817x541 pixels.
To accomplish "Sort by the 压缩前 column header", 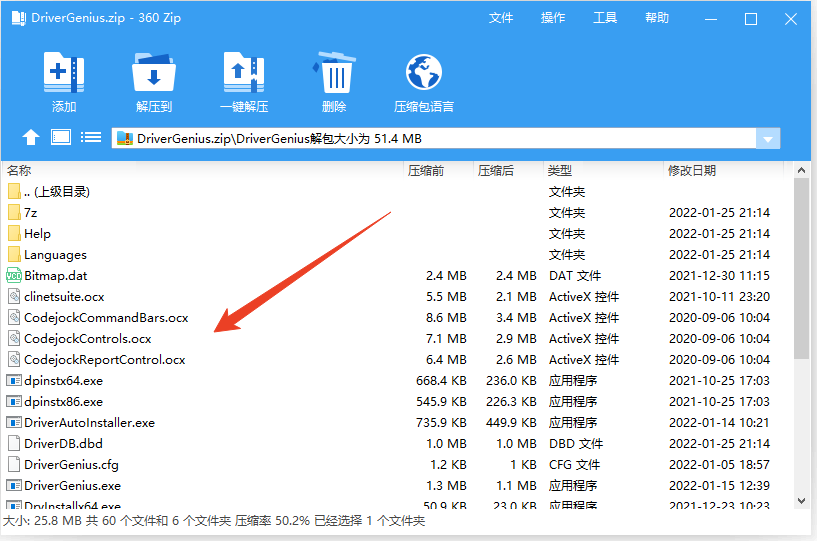I will tap(426, 171).
